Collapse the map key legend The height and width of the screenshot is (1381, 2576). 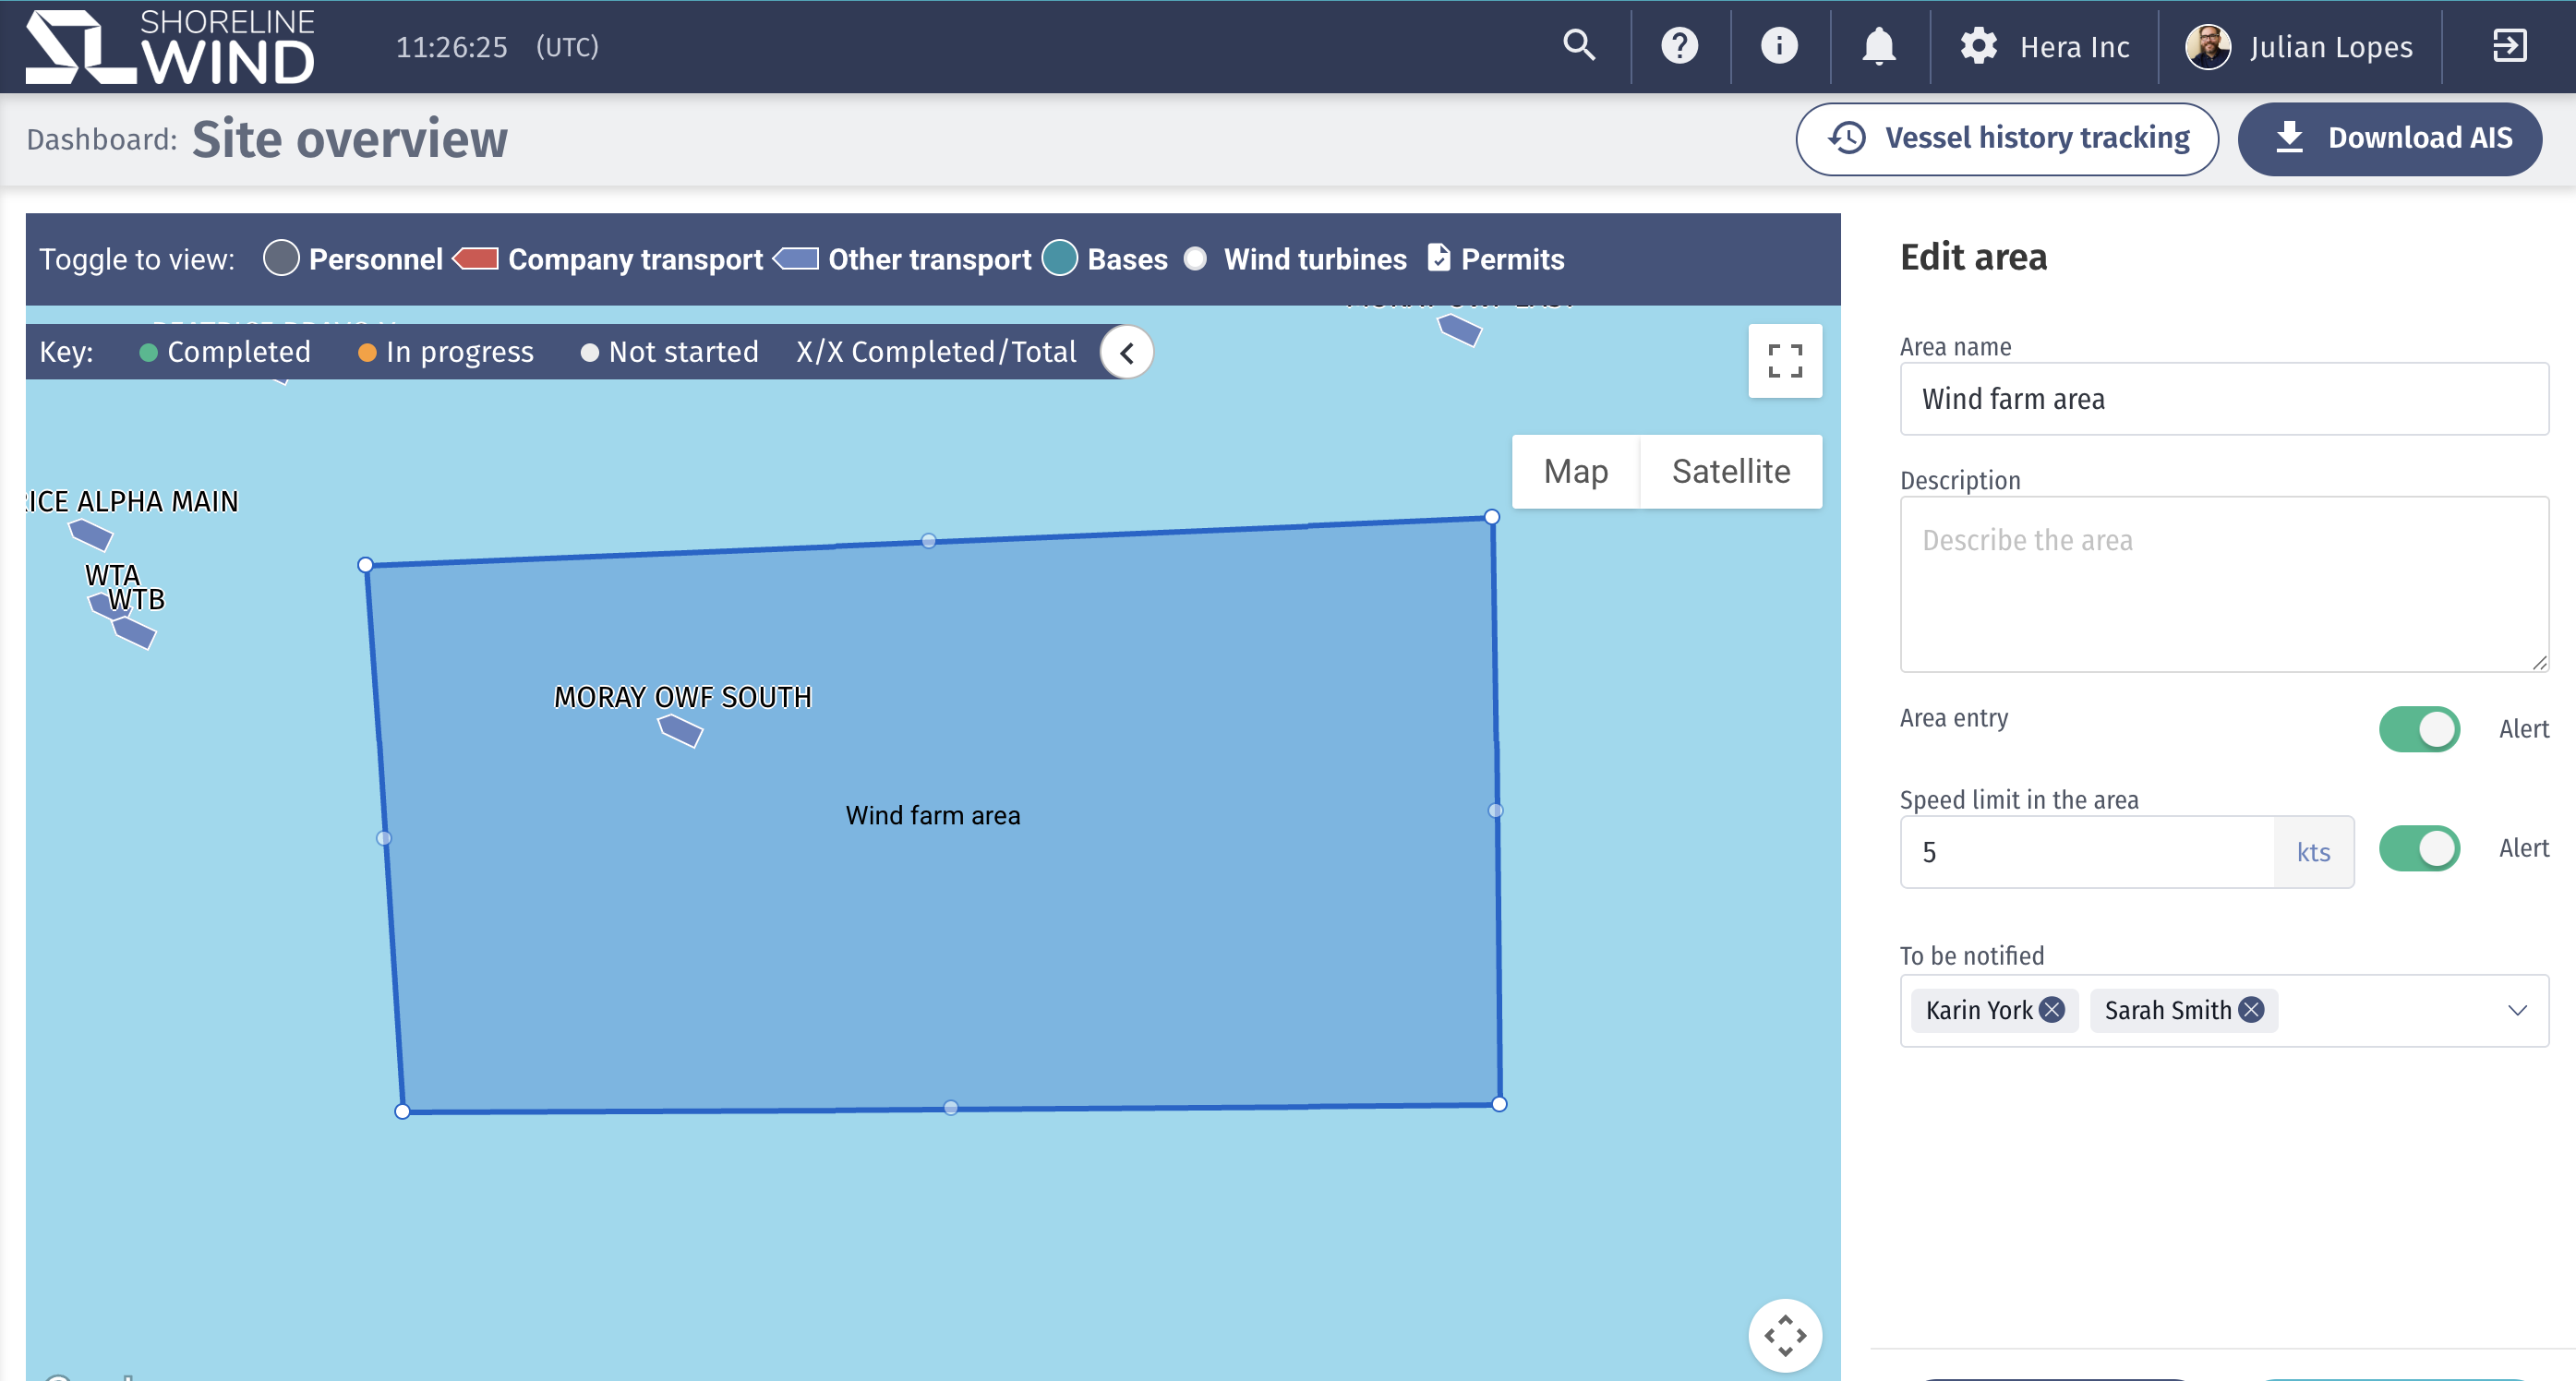click(x=1127, y=352)
